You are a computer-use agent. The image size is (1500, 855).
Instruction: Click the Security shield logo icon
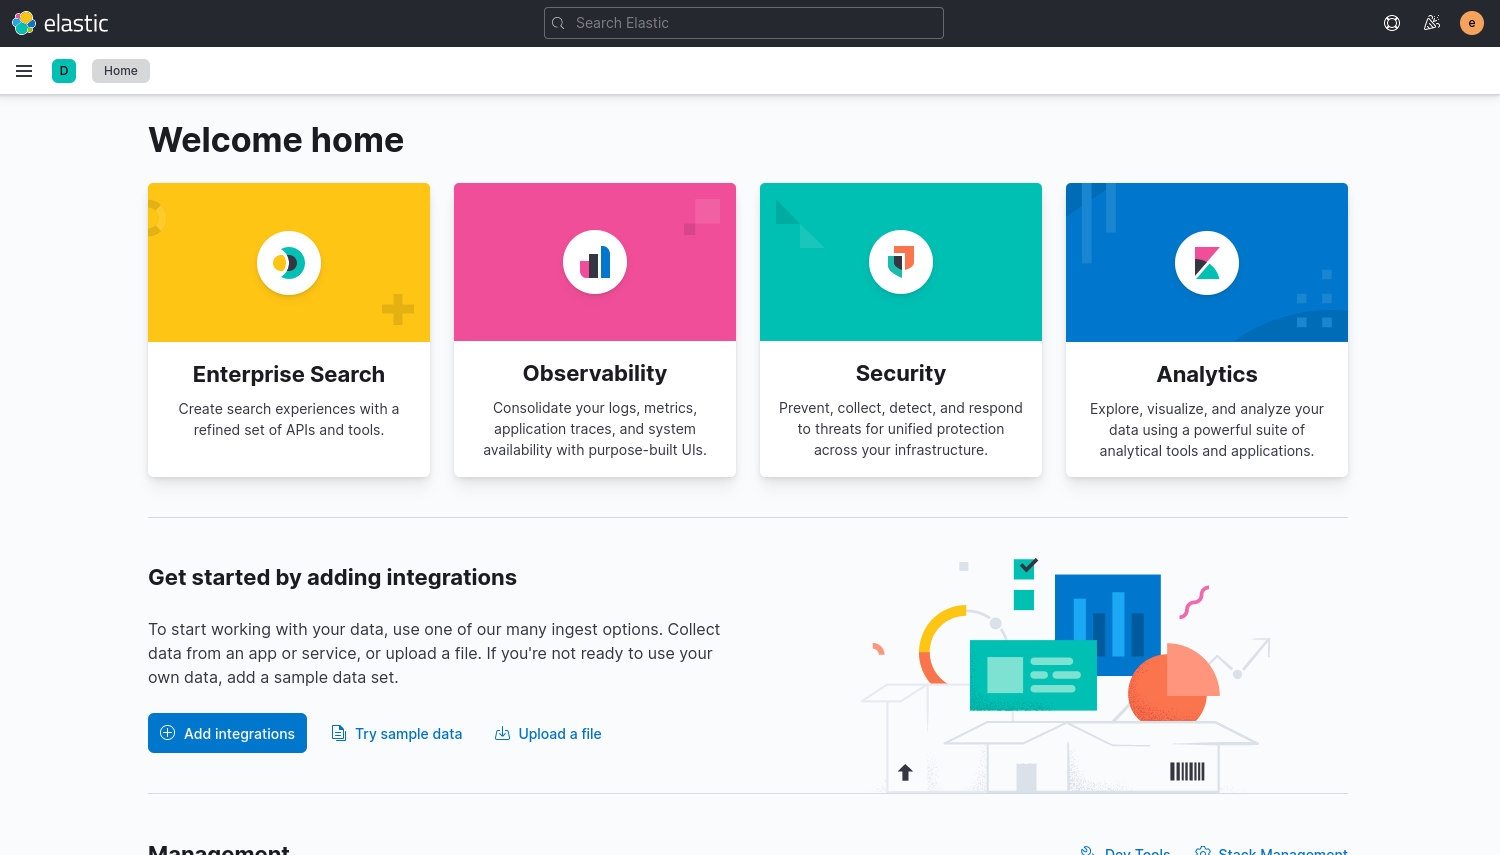coord(901,263)
